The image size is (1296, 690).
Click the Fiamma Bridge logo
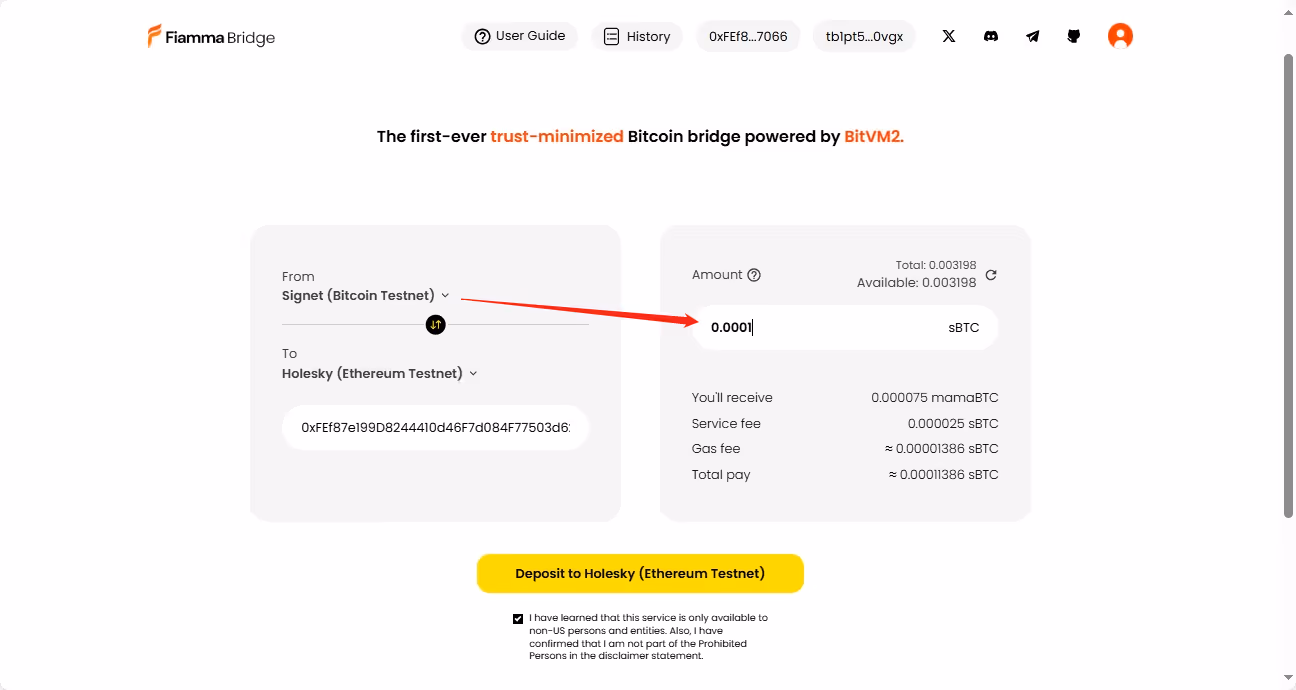pyautogui.click(x=212, y=37)
